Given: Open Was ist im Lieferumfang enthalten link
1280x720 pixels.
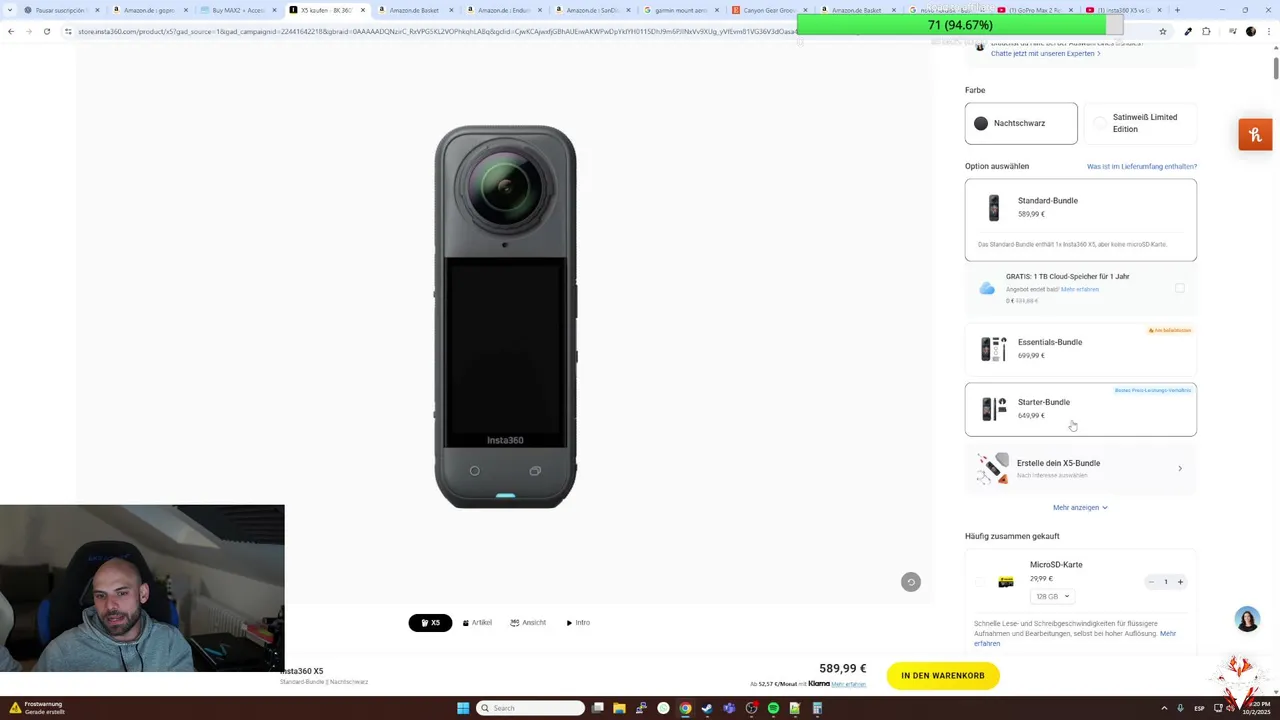Looking at the screenshot, I should pyautogui.click(x=1142, y=166).
